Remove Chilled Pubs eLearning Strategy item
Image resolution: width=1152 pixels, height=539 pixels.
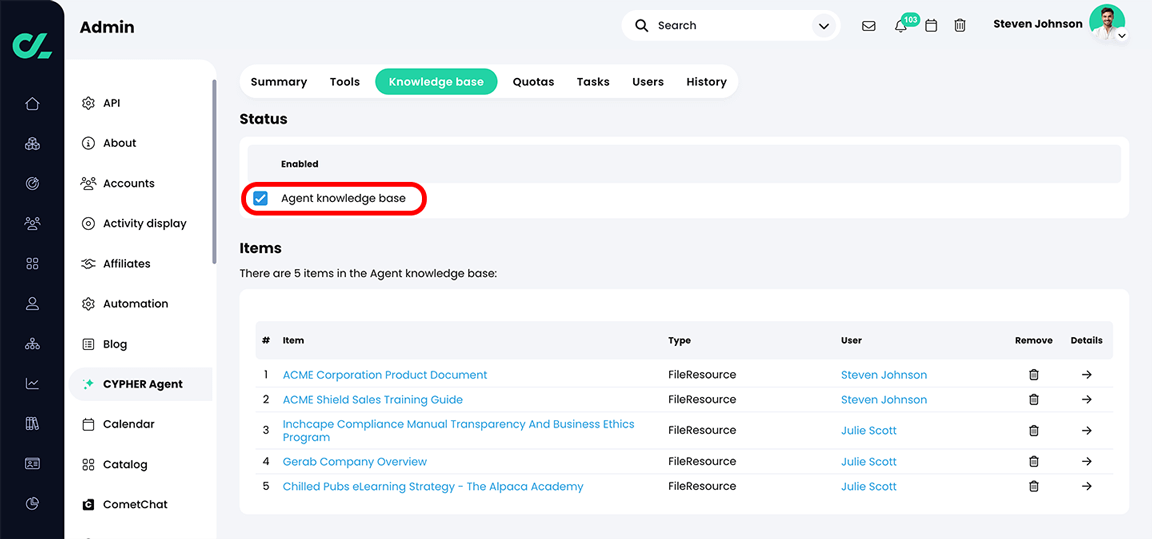coord(1034,486)
